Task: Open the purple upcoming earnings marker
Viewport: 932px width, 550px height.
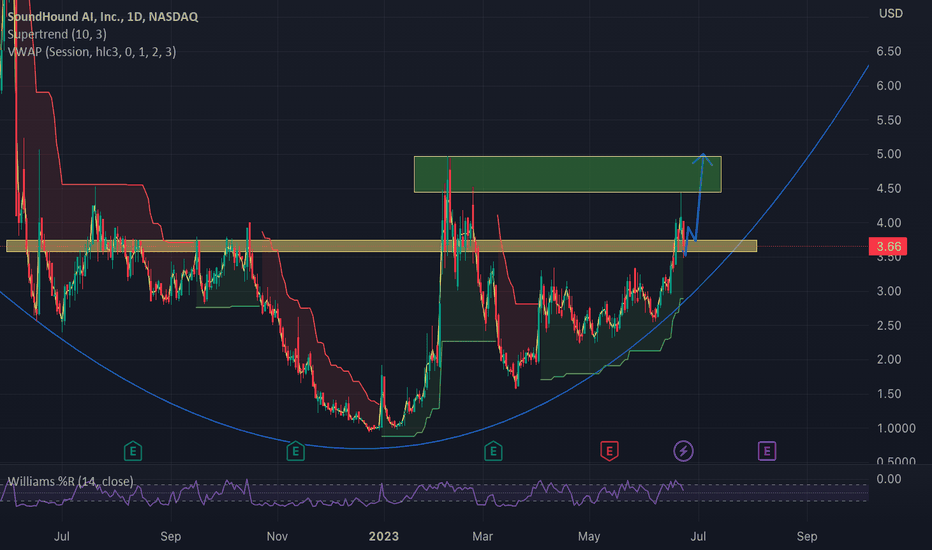Action: click(x=767, y=451)
